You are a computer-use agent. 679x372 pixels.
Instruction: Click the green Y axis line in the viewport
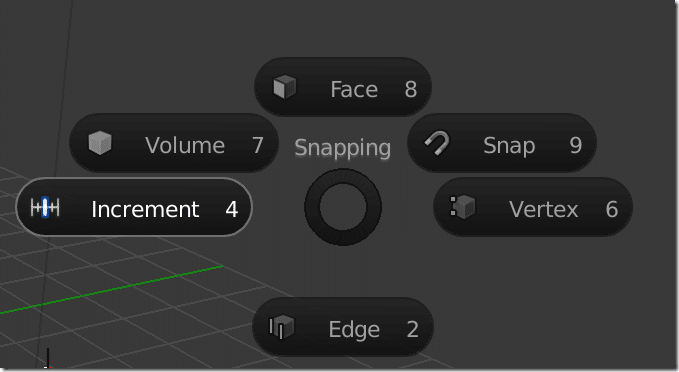point(112,289)
